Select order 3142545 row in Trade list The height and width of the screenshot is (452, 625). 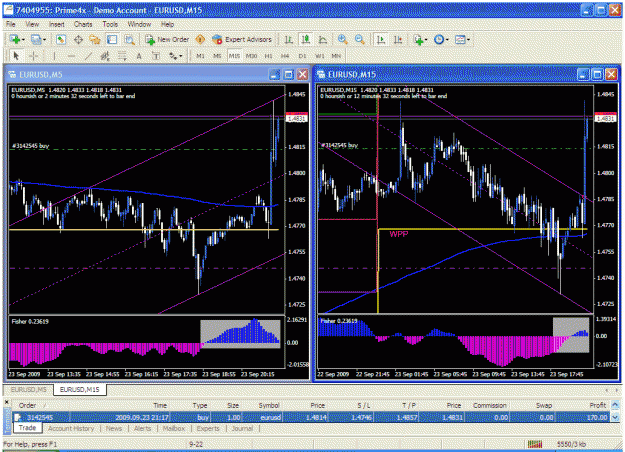[x=311, y=417]
